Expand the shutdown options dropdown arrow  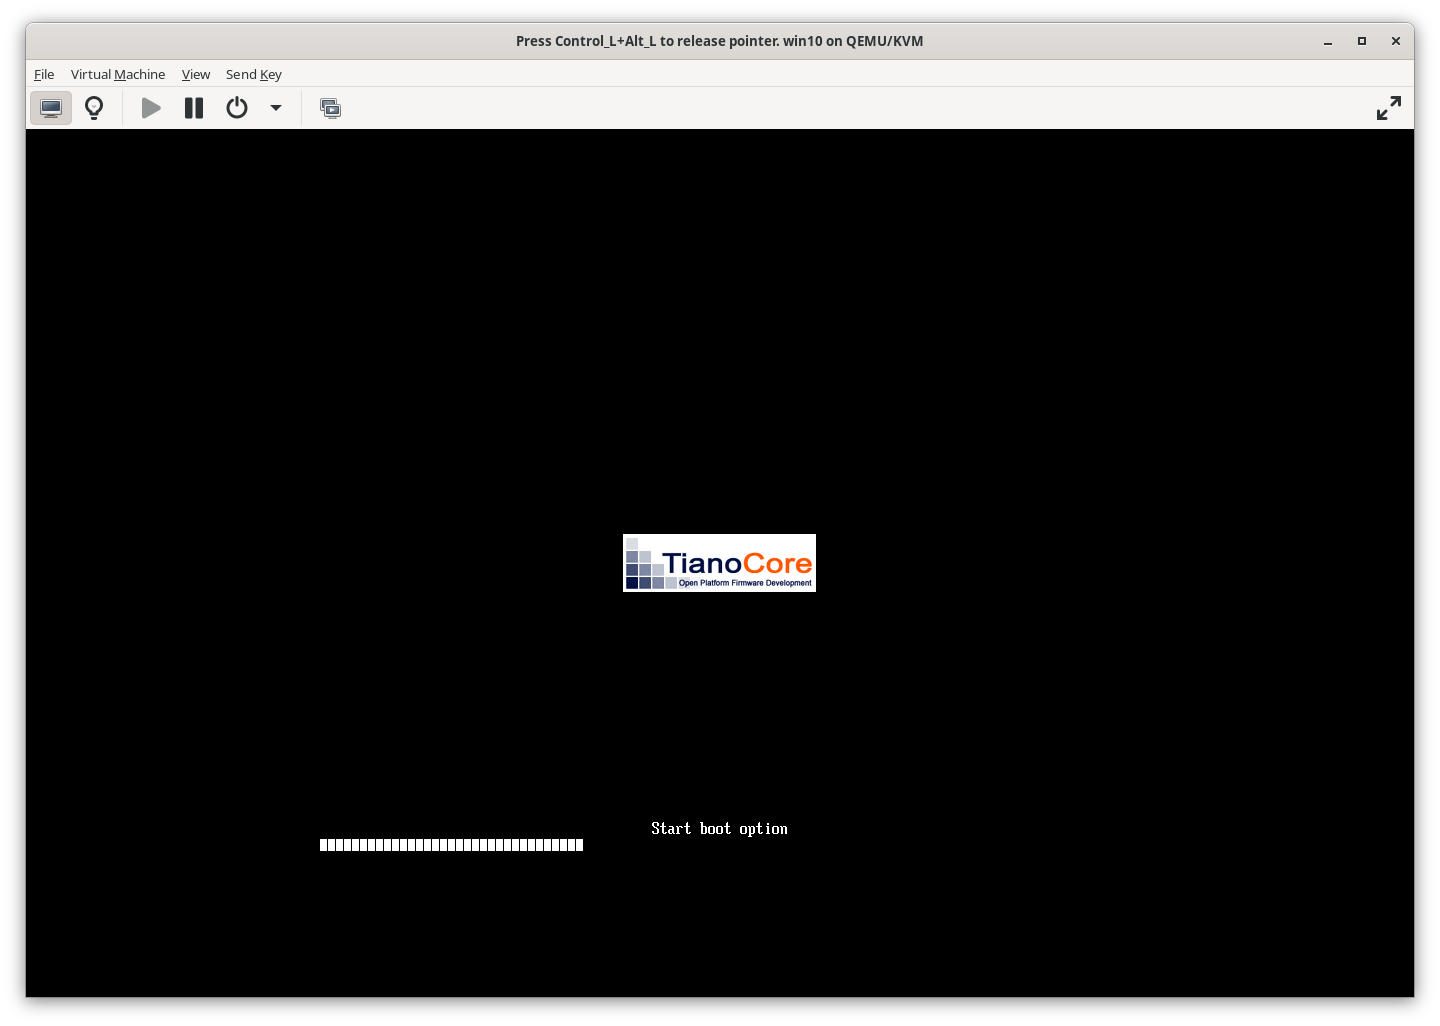coord(276,108)
